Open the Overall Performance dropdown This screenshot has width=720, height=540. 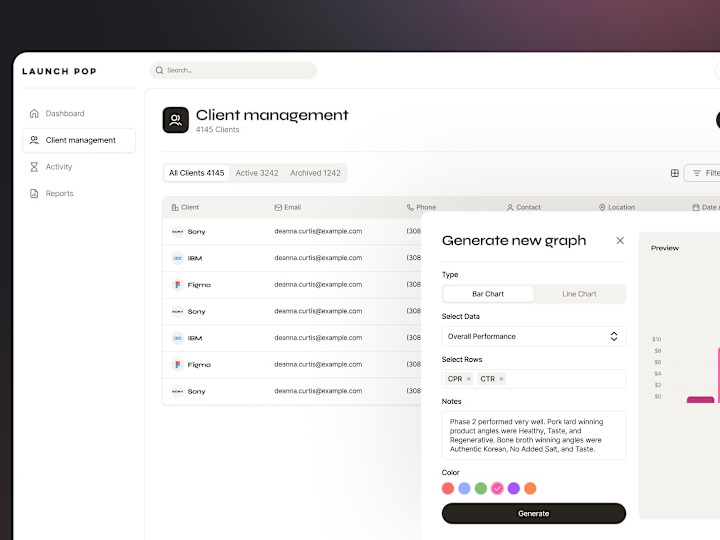[x=534, y=337]
